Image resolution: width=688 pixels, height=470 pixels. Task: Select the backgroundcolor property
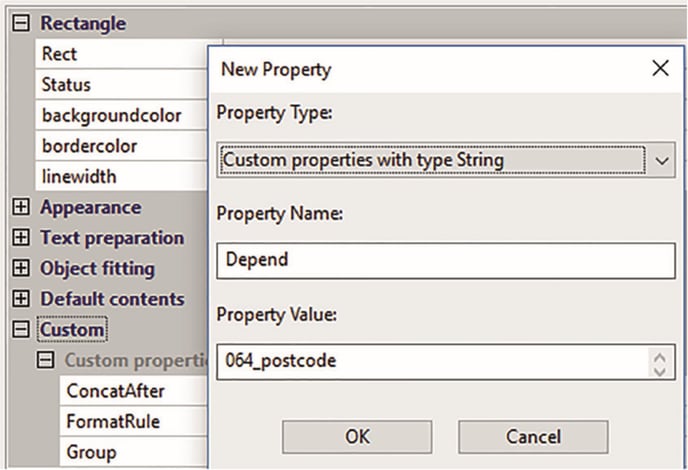click(122, 115)
